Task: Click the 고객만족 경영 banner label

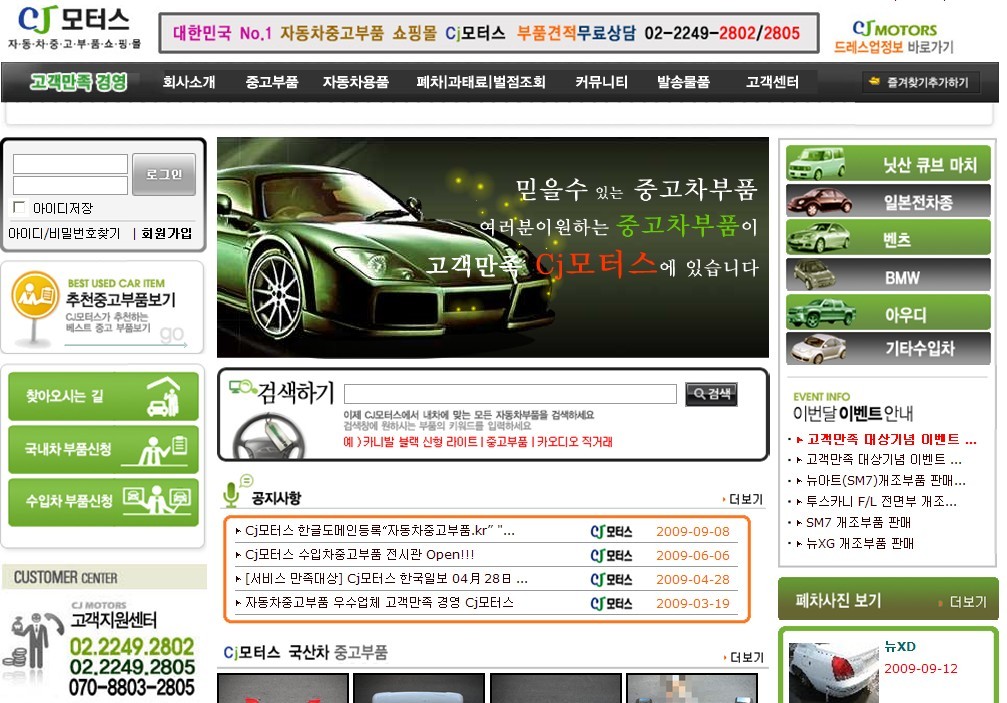Action: click(78, 82)
